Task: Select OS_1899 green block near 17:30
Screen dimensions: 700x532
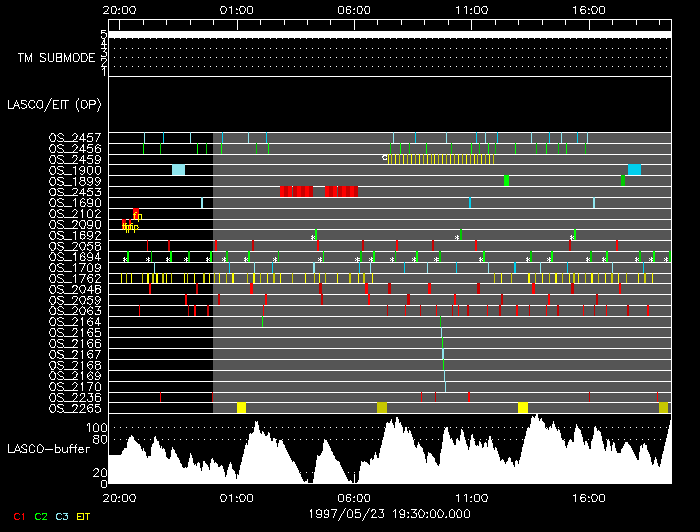Action: (x=623, y=180)
